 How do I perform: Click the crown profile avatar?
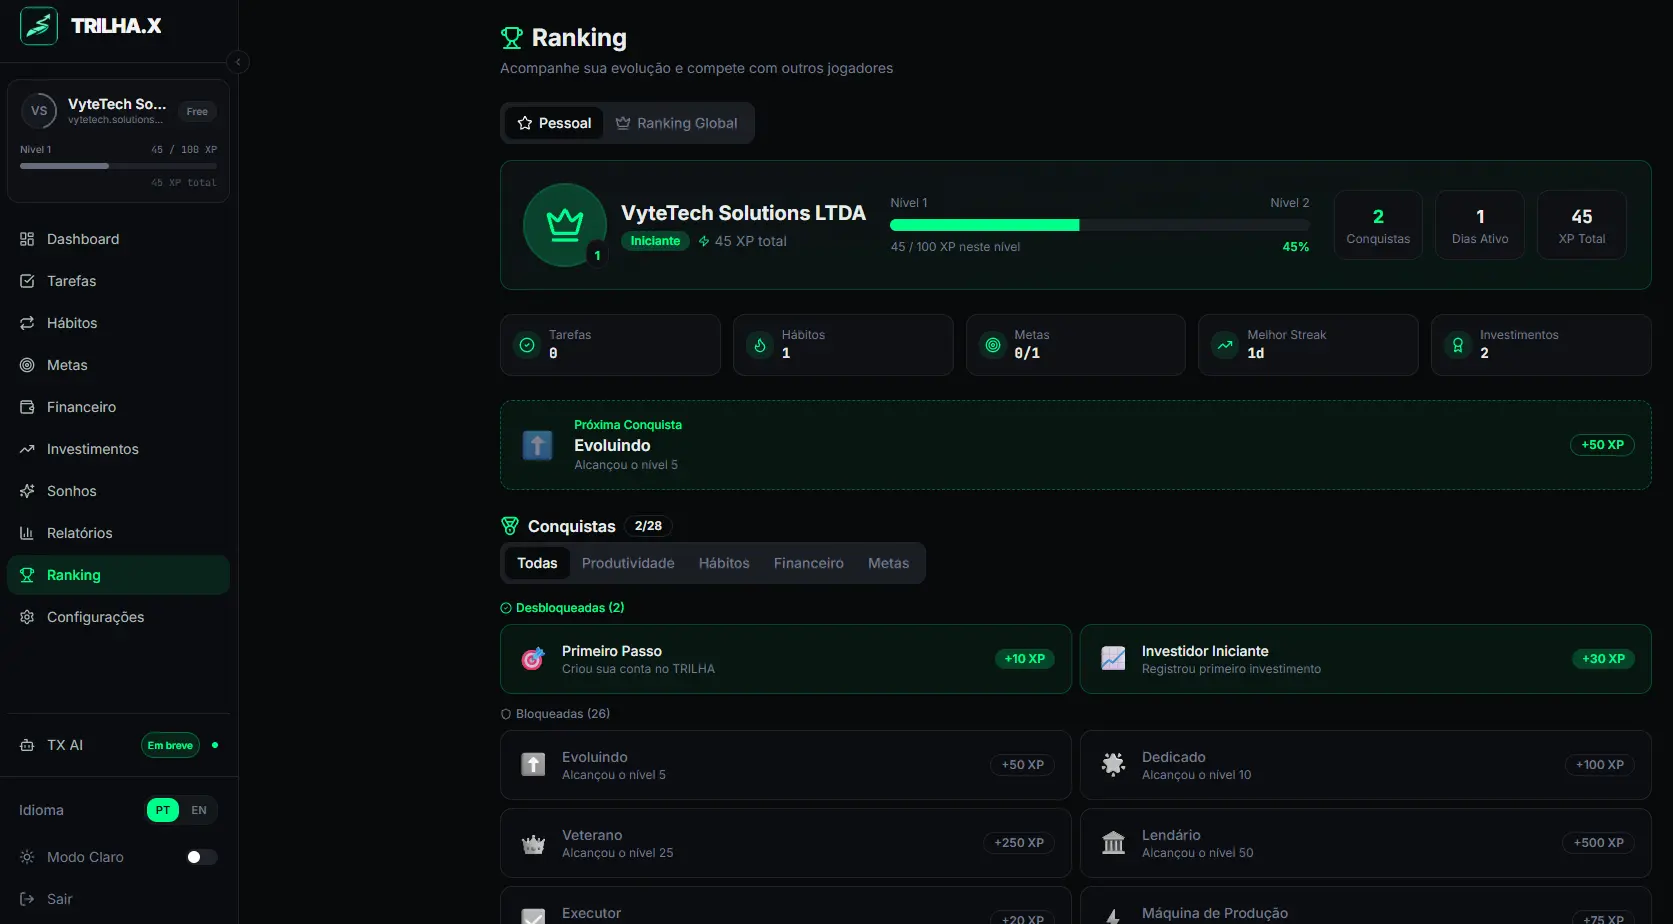[x=565, y=225]
